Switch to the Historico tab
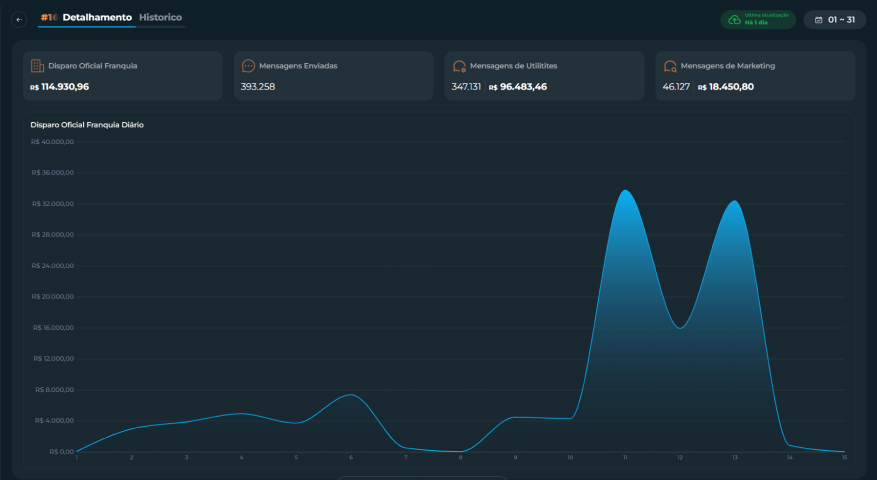Screen dimensions: 877x480 (161, 17)
